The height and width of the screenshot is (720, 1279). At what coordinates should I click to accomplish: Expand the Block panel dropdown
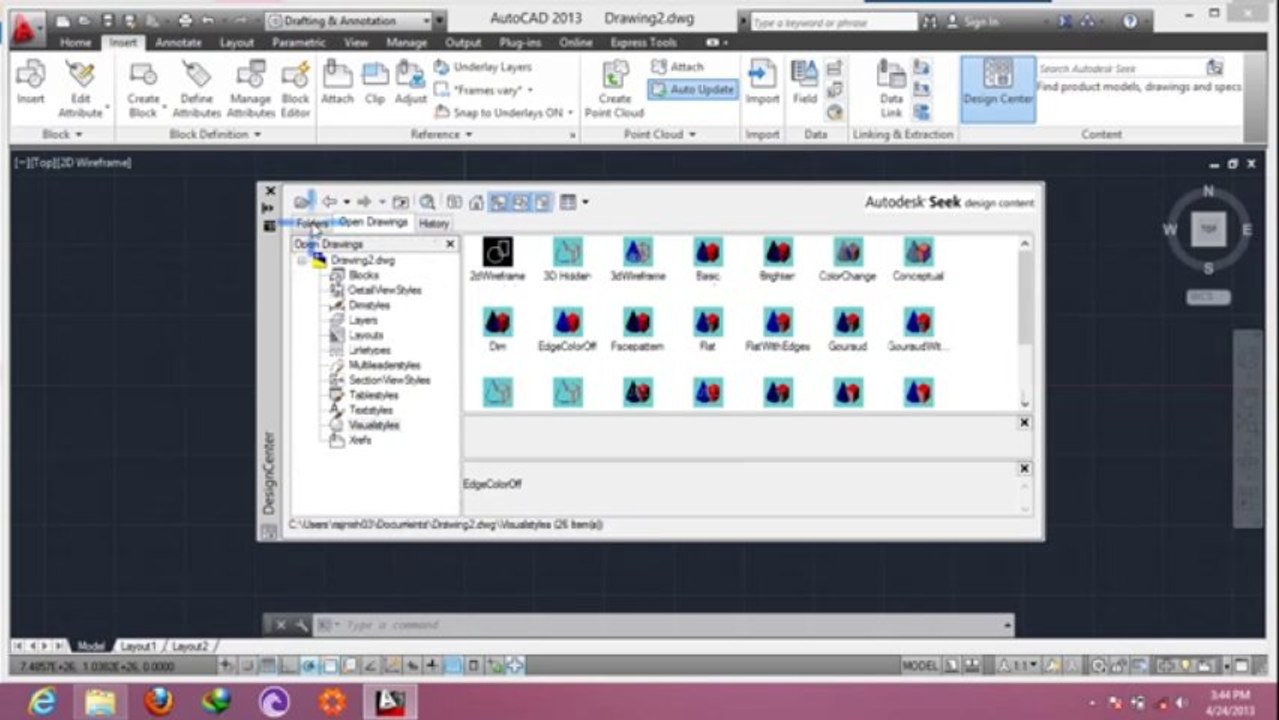tap(62, 134)
